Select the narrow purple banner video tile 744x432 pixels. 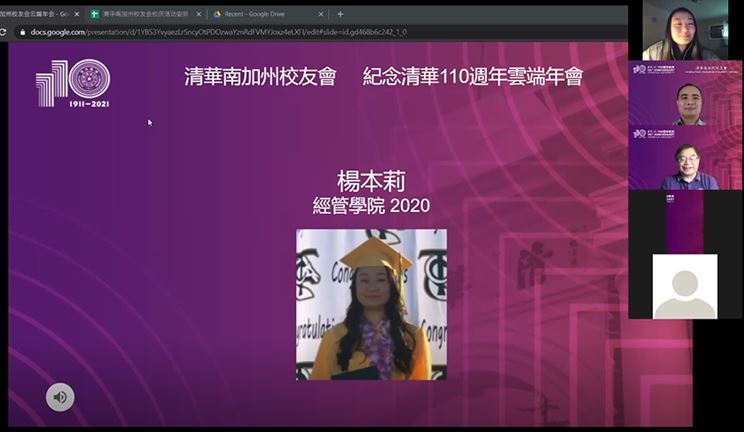tap(685, 222)
